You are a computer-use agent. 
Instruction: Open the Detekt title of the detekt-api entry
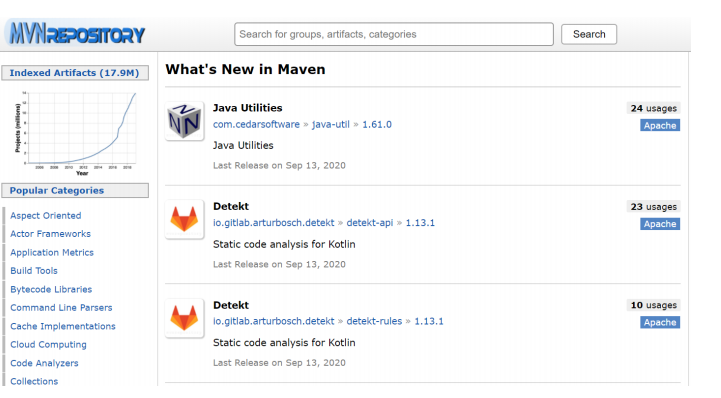tap(231, 206)
